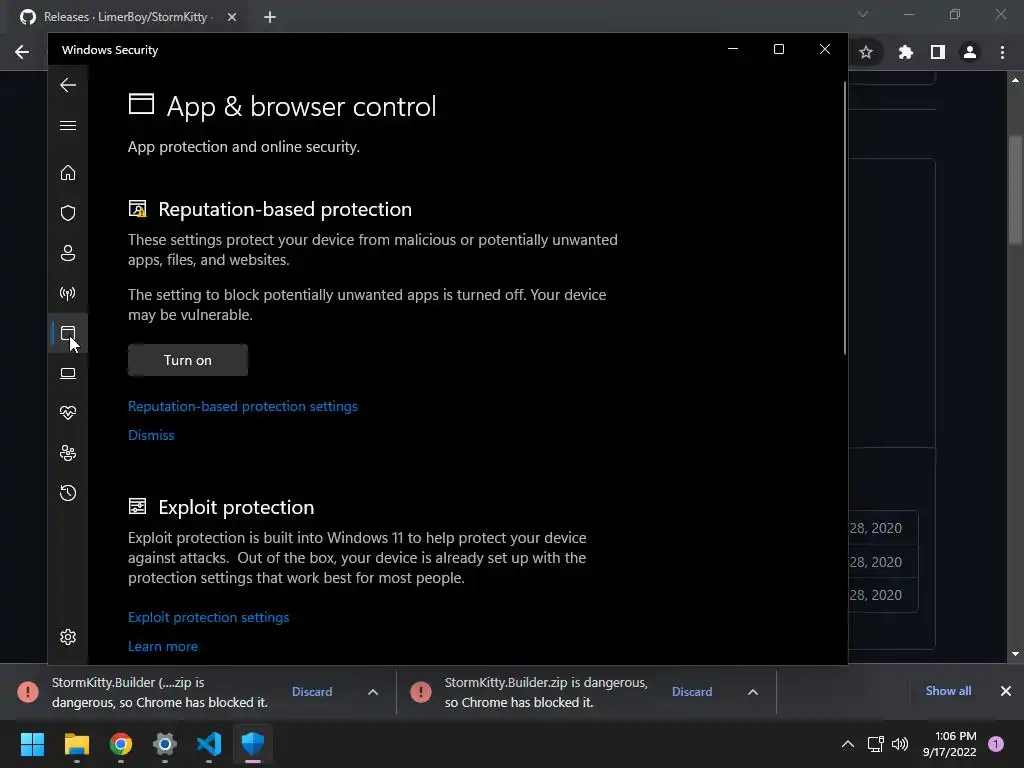Viewport: 1024px width, 768px height.
Task: Discard the StormKitty.Builder (....zip download
Action: point(312,692)
